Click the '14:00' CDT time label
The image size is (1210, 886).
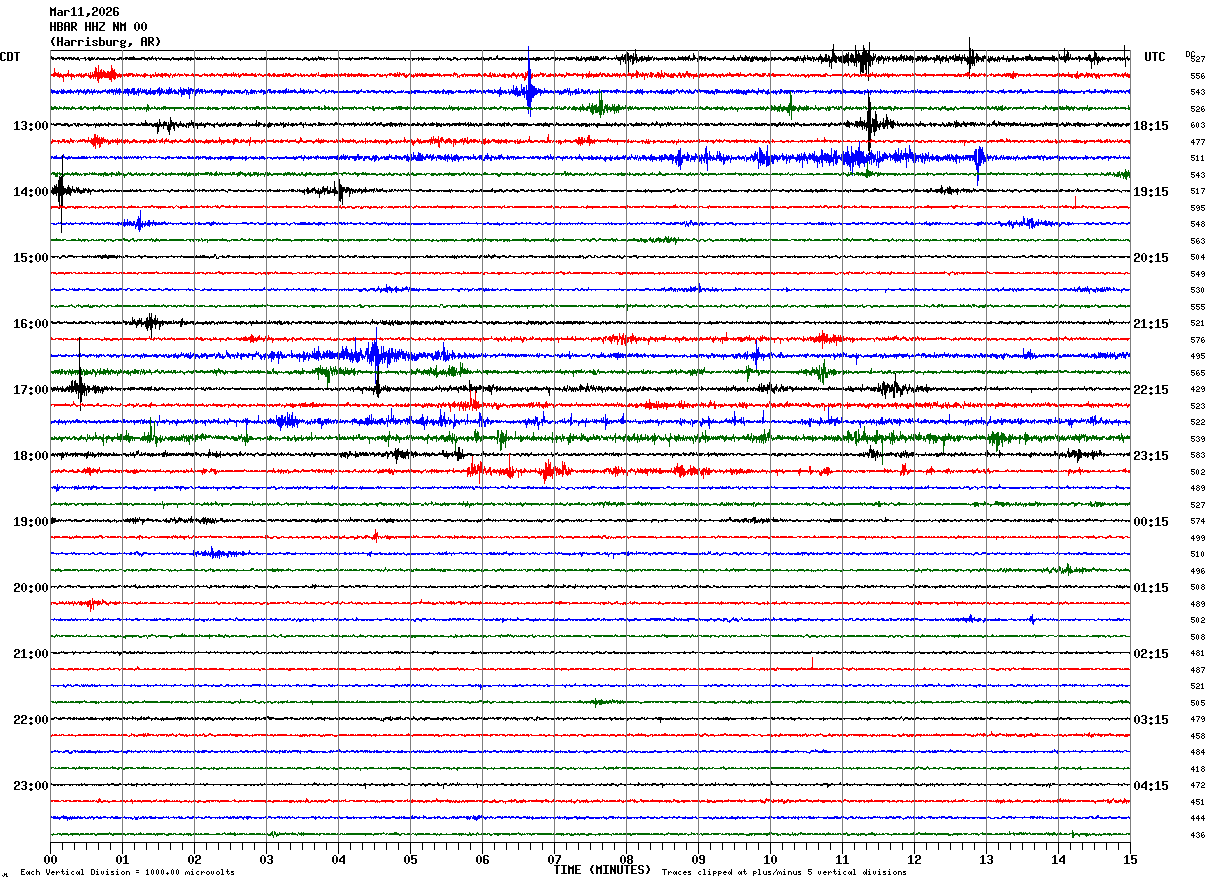tap(30, 192)
